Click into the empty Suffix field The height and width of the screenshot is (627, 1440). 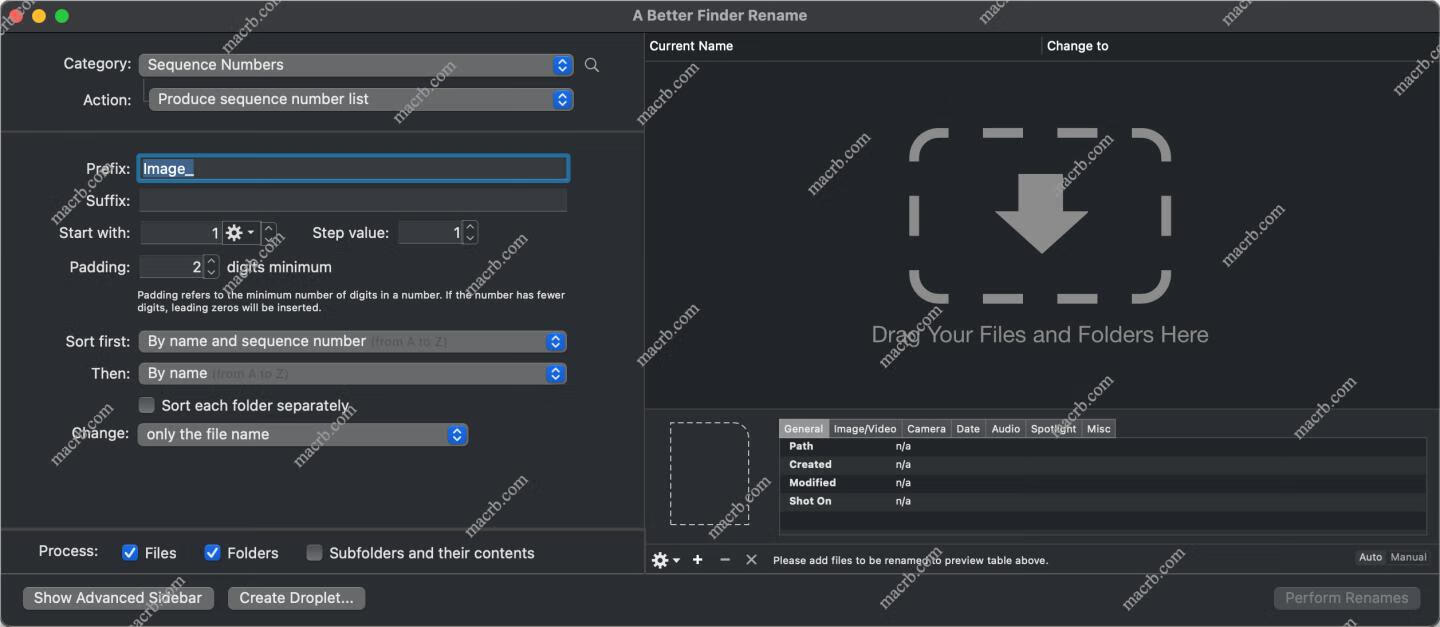[x=353, y=200]
